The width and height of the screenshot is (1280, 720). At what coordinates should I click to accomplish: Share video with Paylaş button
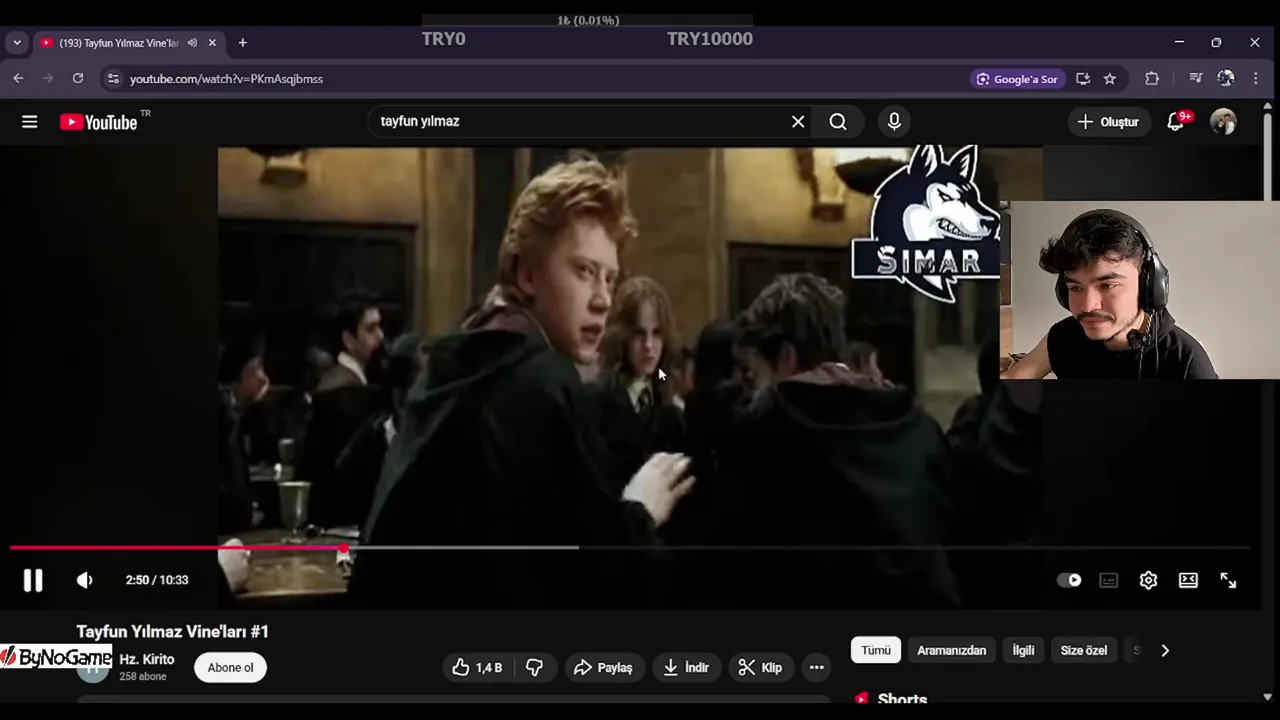tap(603, 667)
